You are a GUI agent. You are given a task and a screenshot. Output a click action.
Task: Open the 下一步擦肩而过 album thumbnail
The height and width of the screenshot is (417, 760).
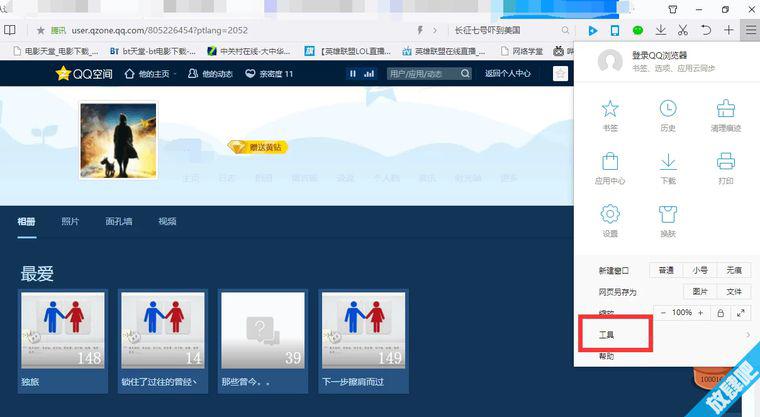pyautogui.click(x=364, y=330)
